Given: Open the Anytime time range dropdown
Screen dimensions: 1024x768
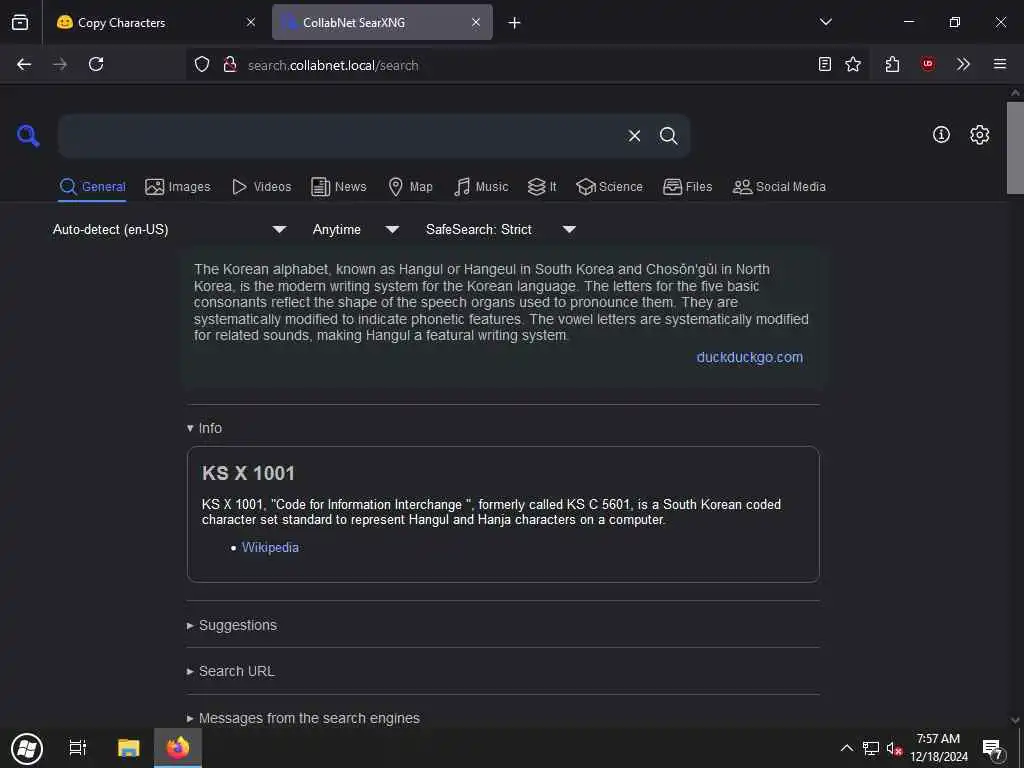Looking at the screenshot, I should point(355,229).
